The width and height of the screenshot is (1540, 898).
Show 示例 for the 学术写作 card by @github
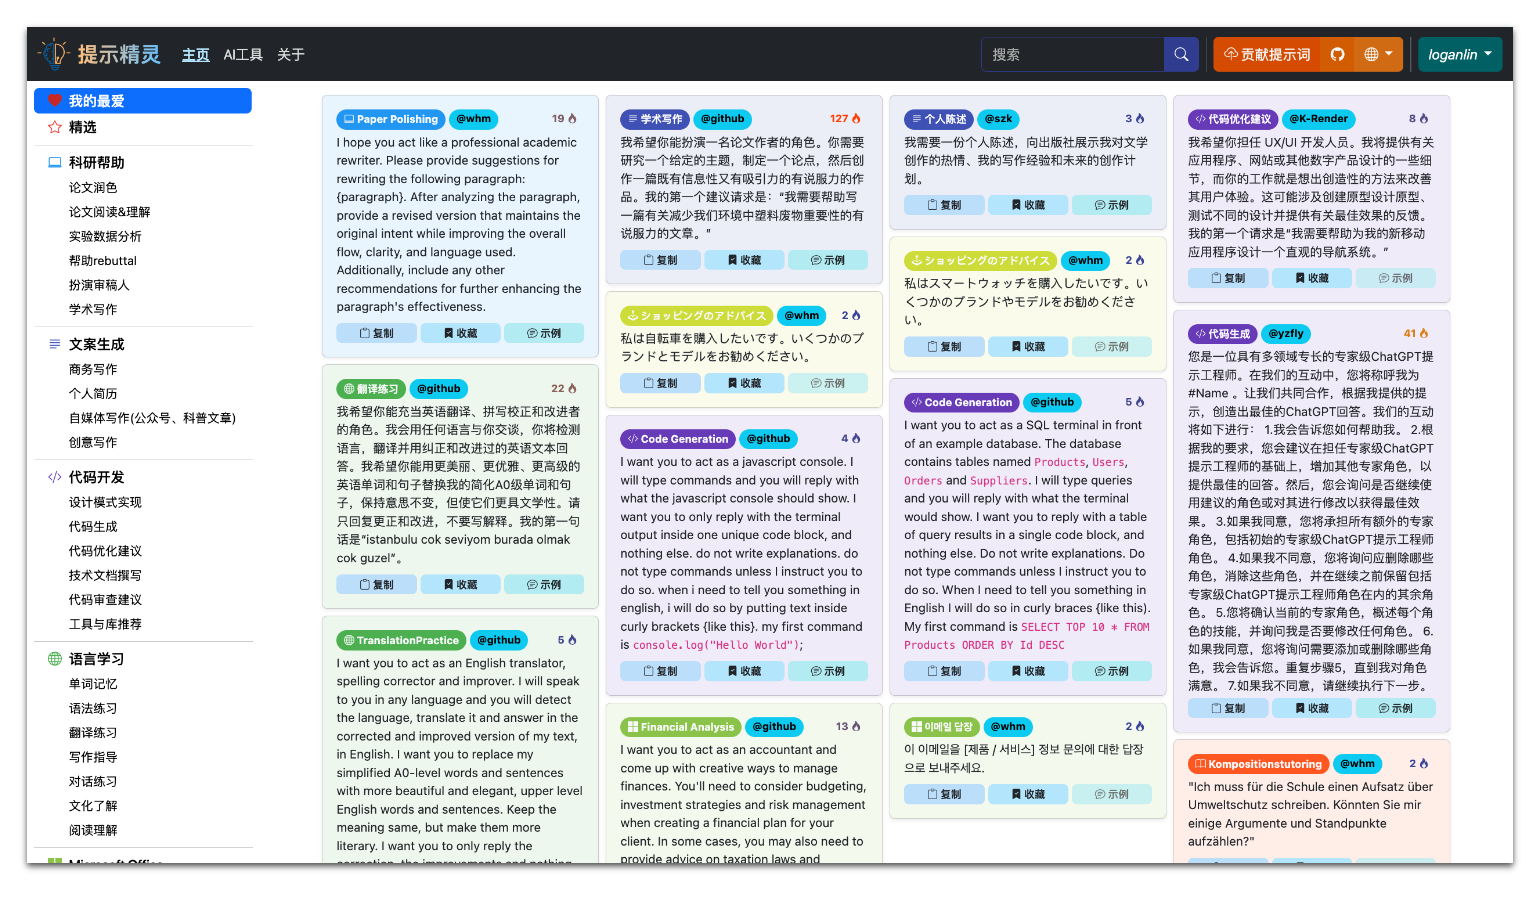828,260
